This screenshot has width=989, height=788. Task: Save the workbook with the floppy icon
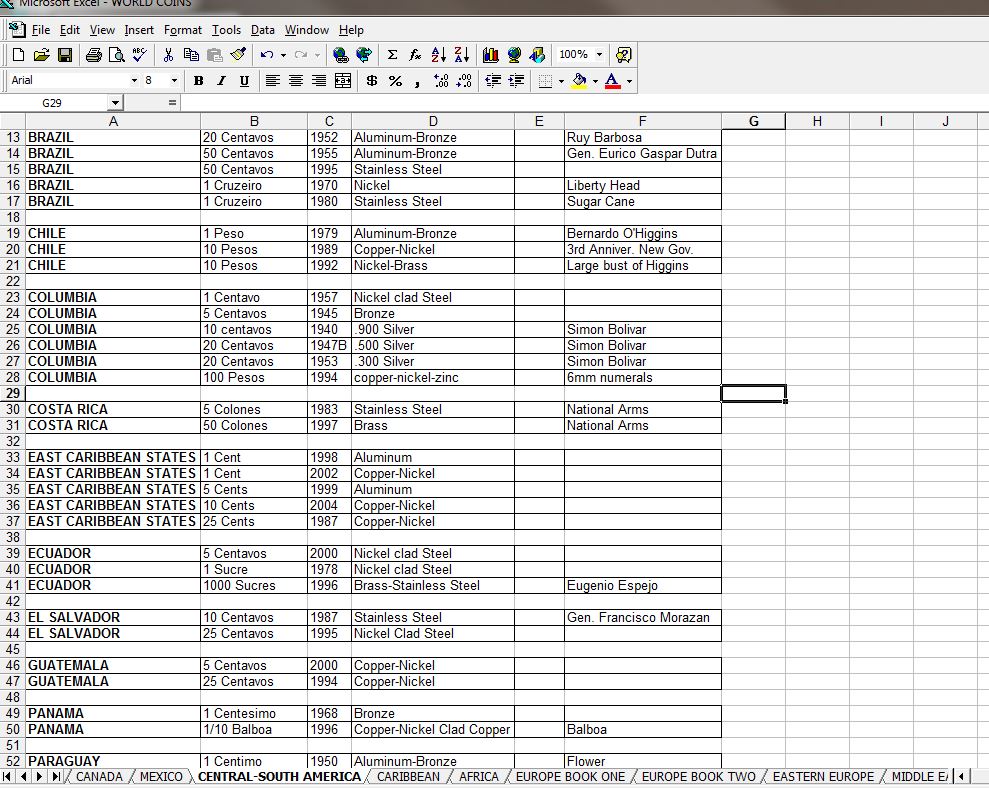(64, 55)
